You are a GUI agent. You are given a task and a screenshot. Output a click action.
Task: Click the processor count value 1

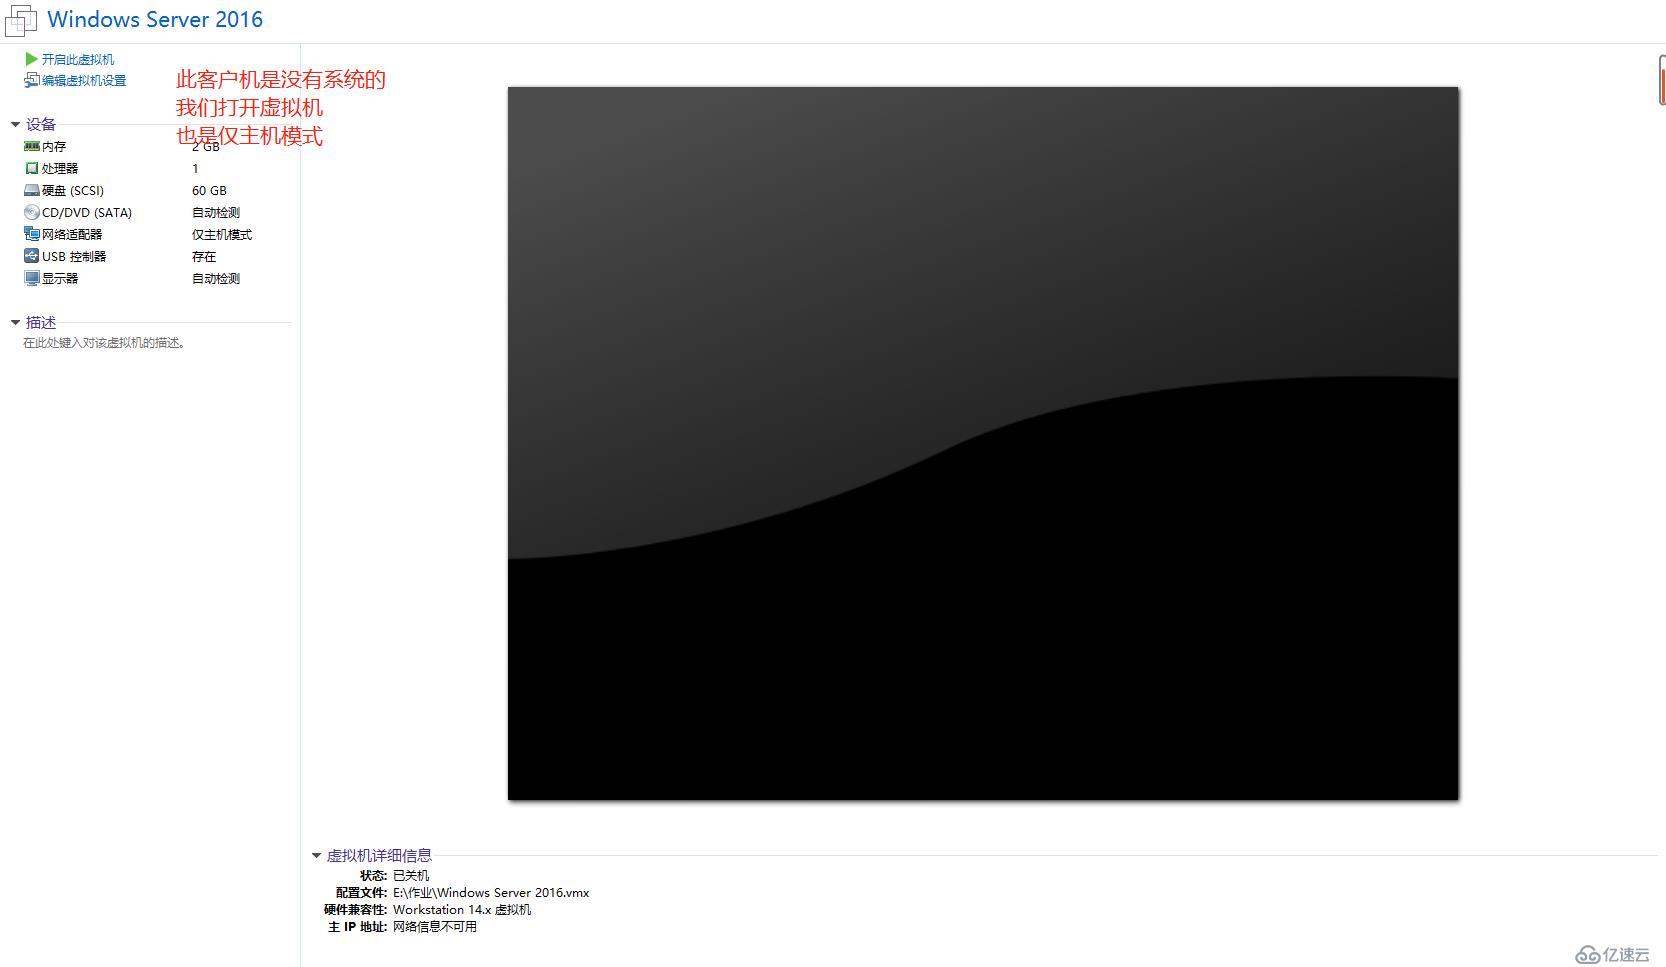pyautogui.click(x=195, y=168)
